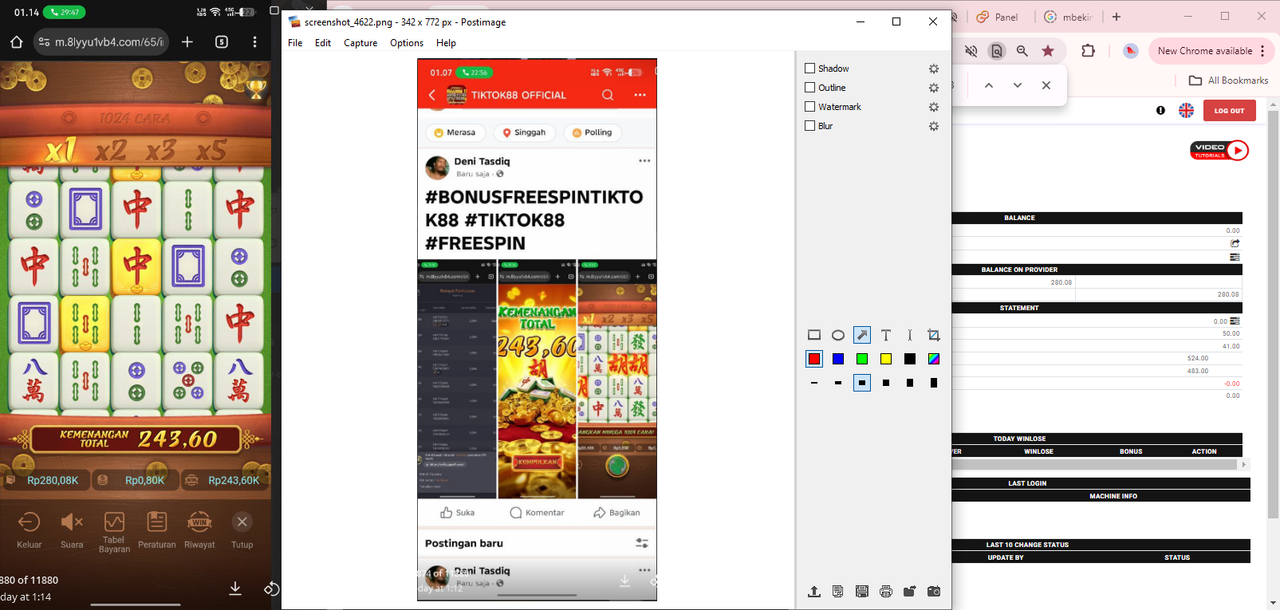This screenshot has height=610, width=1280.
Task: Open a new Chrome tab with plus
Action: (1116, 17)
